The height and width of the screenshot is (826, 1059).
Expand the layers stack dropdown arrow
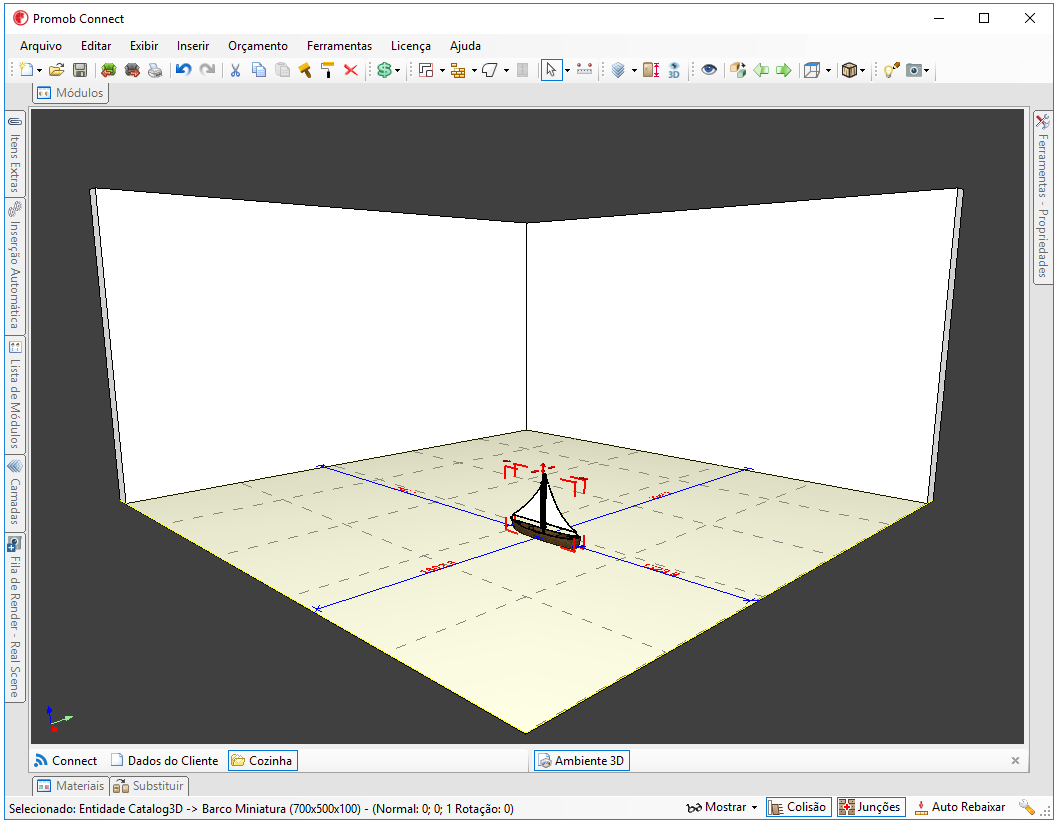coord(634,70)
